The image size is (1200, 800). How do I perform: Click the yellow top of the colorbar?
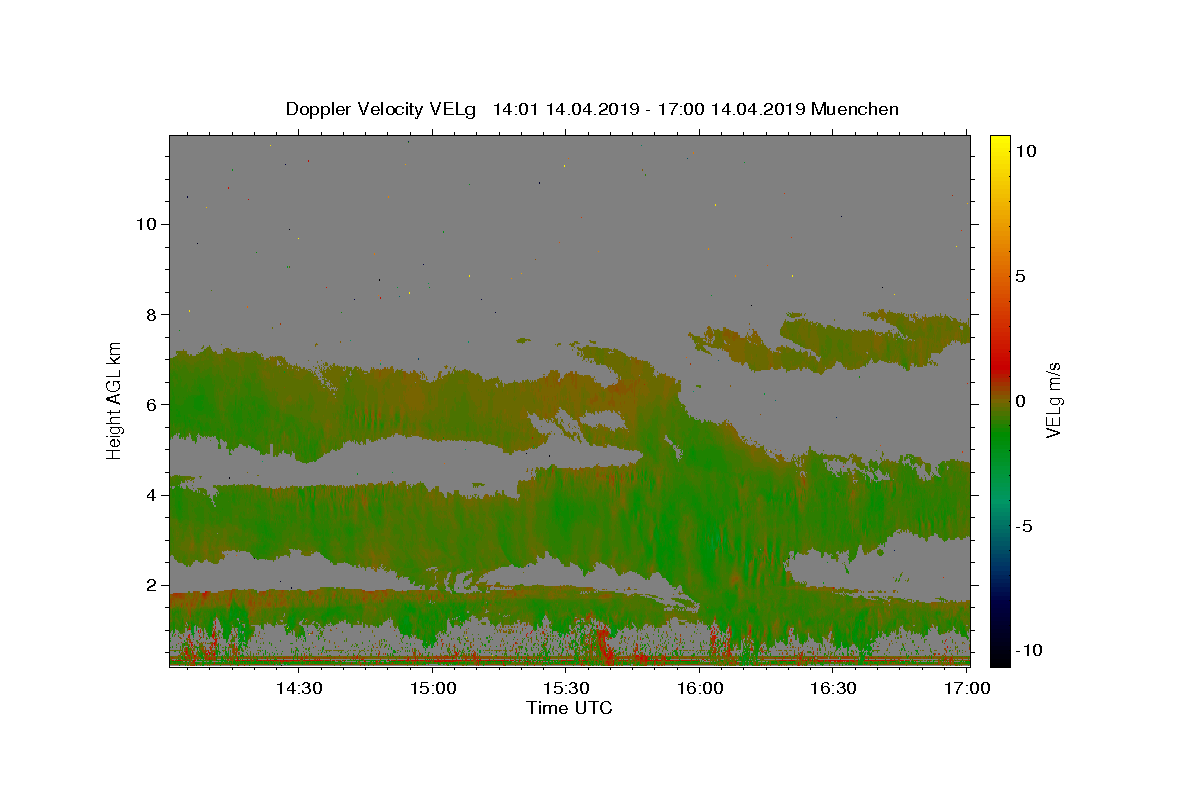pyautogui.click(x=1000, y=145)
